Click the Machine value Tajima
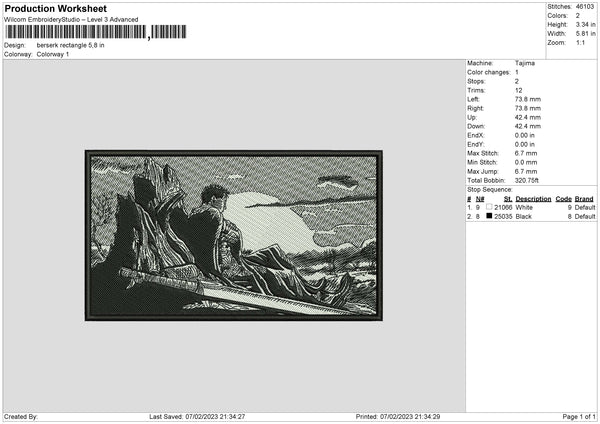 point(525,63)
